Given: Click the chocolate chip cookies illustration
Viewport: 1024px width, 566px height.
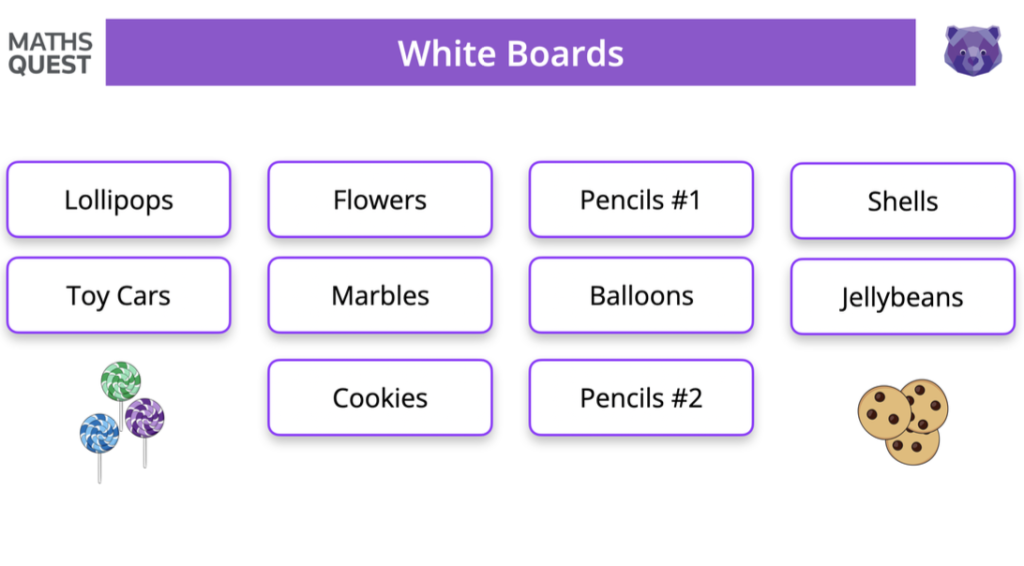Looking at the screenshot, I should [903, 421].
